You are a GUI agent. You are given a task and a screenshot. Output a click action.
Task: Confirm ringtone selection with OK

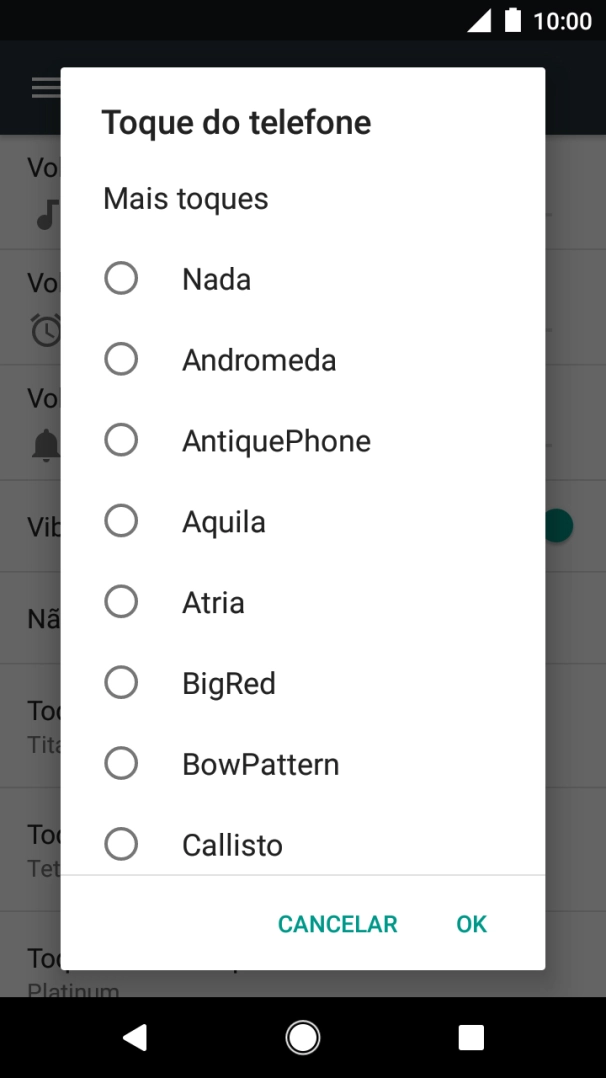click(x=471, y=924)
